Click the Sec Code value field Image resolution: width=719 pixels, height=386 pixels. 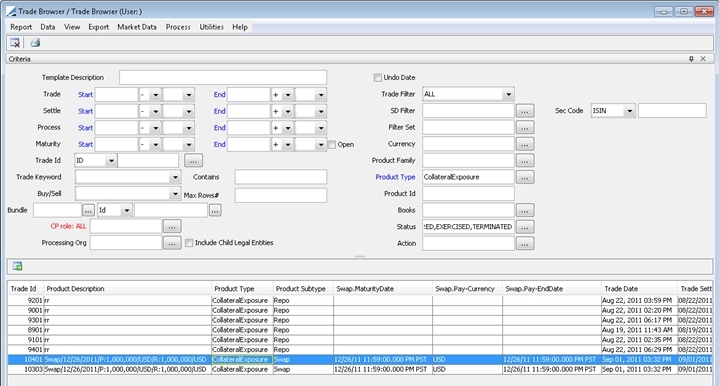(672, 110)
